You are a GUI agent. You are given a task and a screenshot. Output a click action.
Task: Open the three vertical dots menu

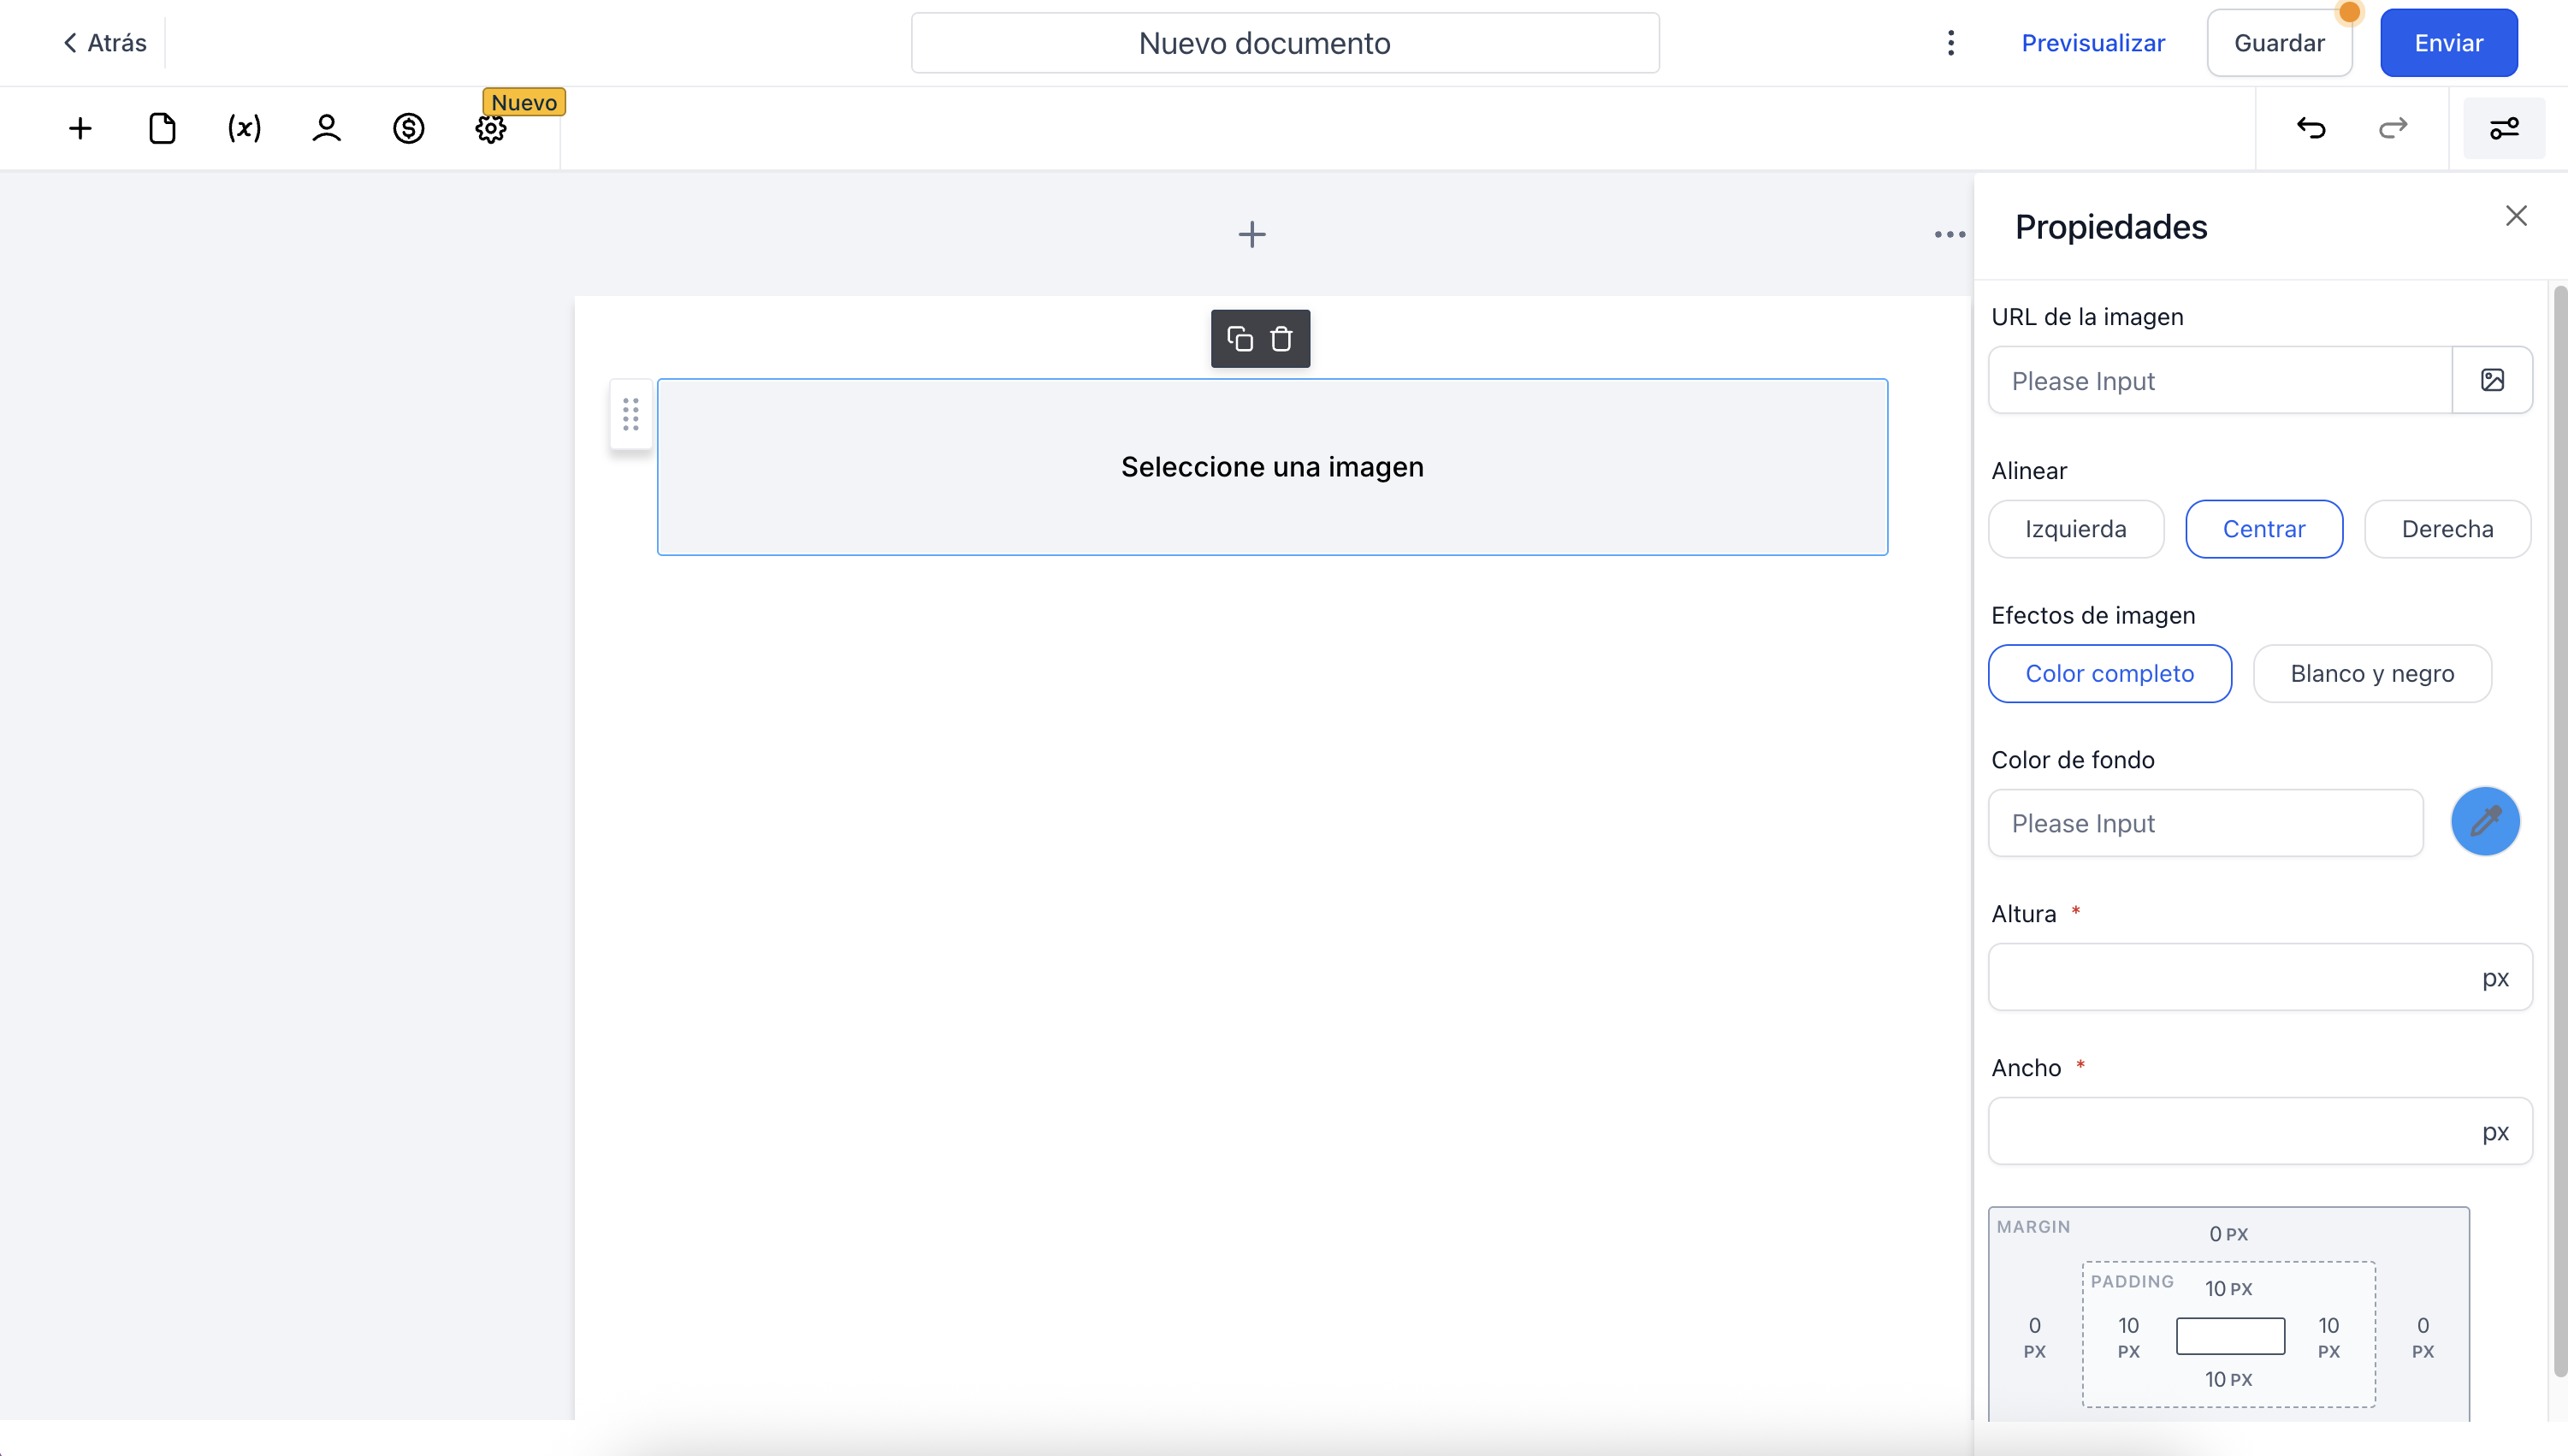[x=1950, y=43]
